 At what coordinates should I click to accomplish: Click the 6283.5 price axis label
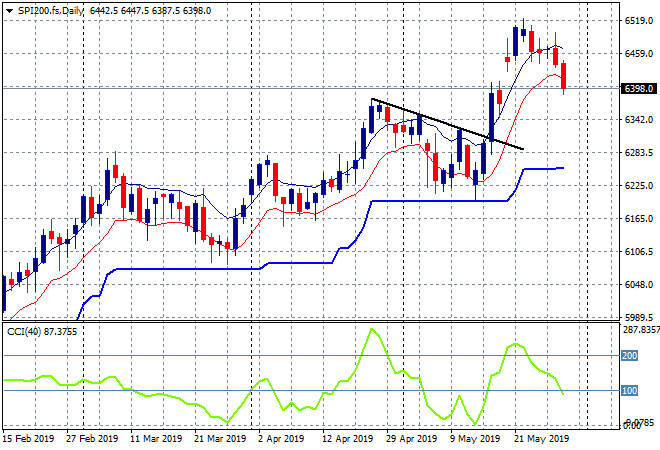pyautogui.click(x=639, y=153)
